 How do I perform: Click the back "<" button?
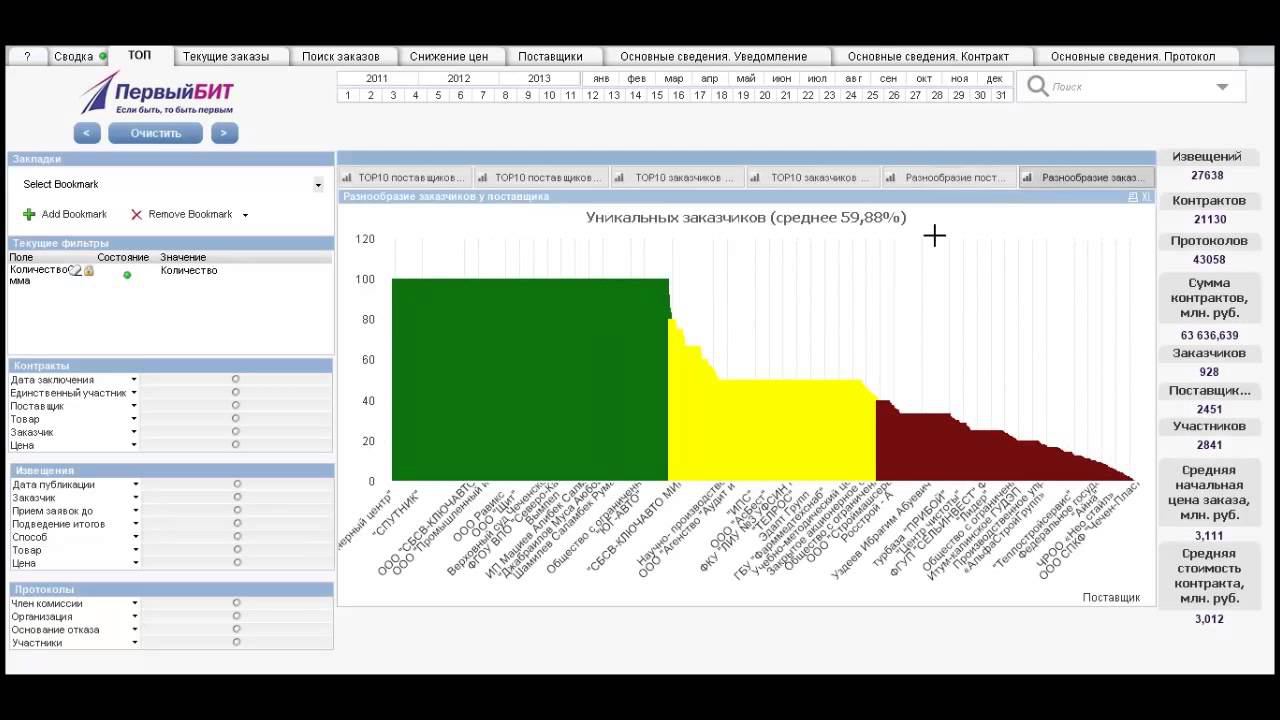pos(87,133)
